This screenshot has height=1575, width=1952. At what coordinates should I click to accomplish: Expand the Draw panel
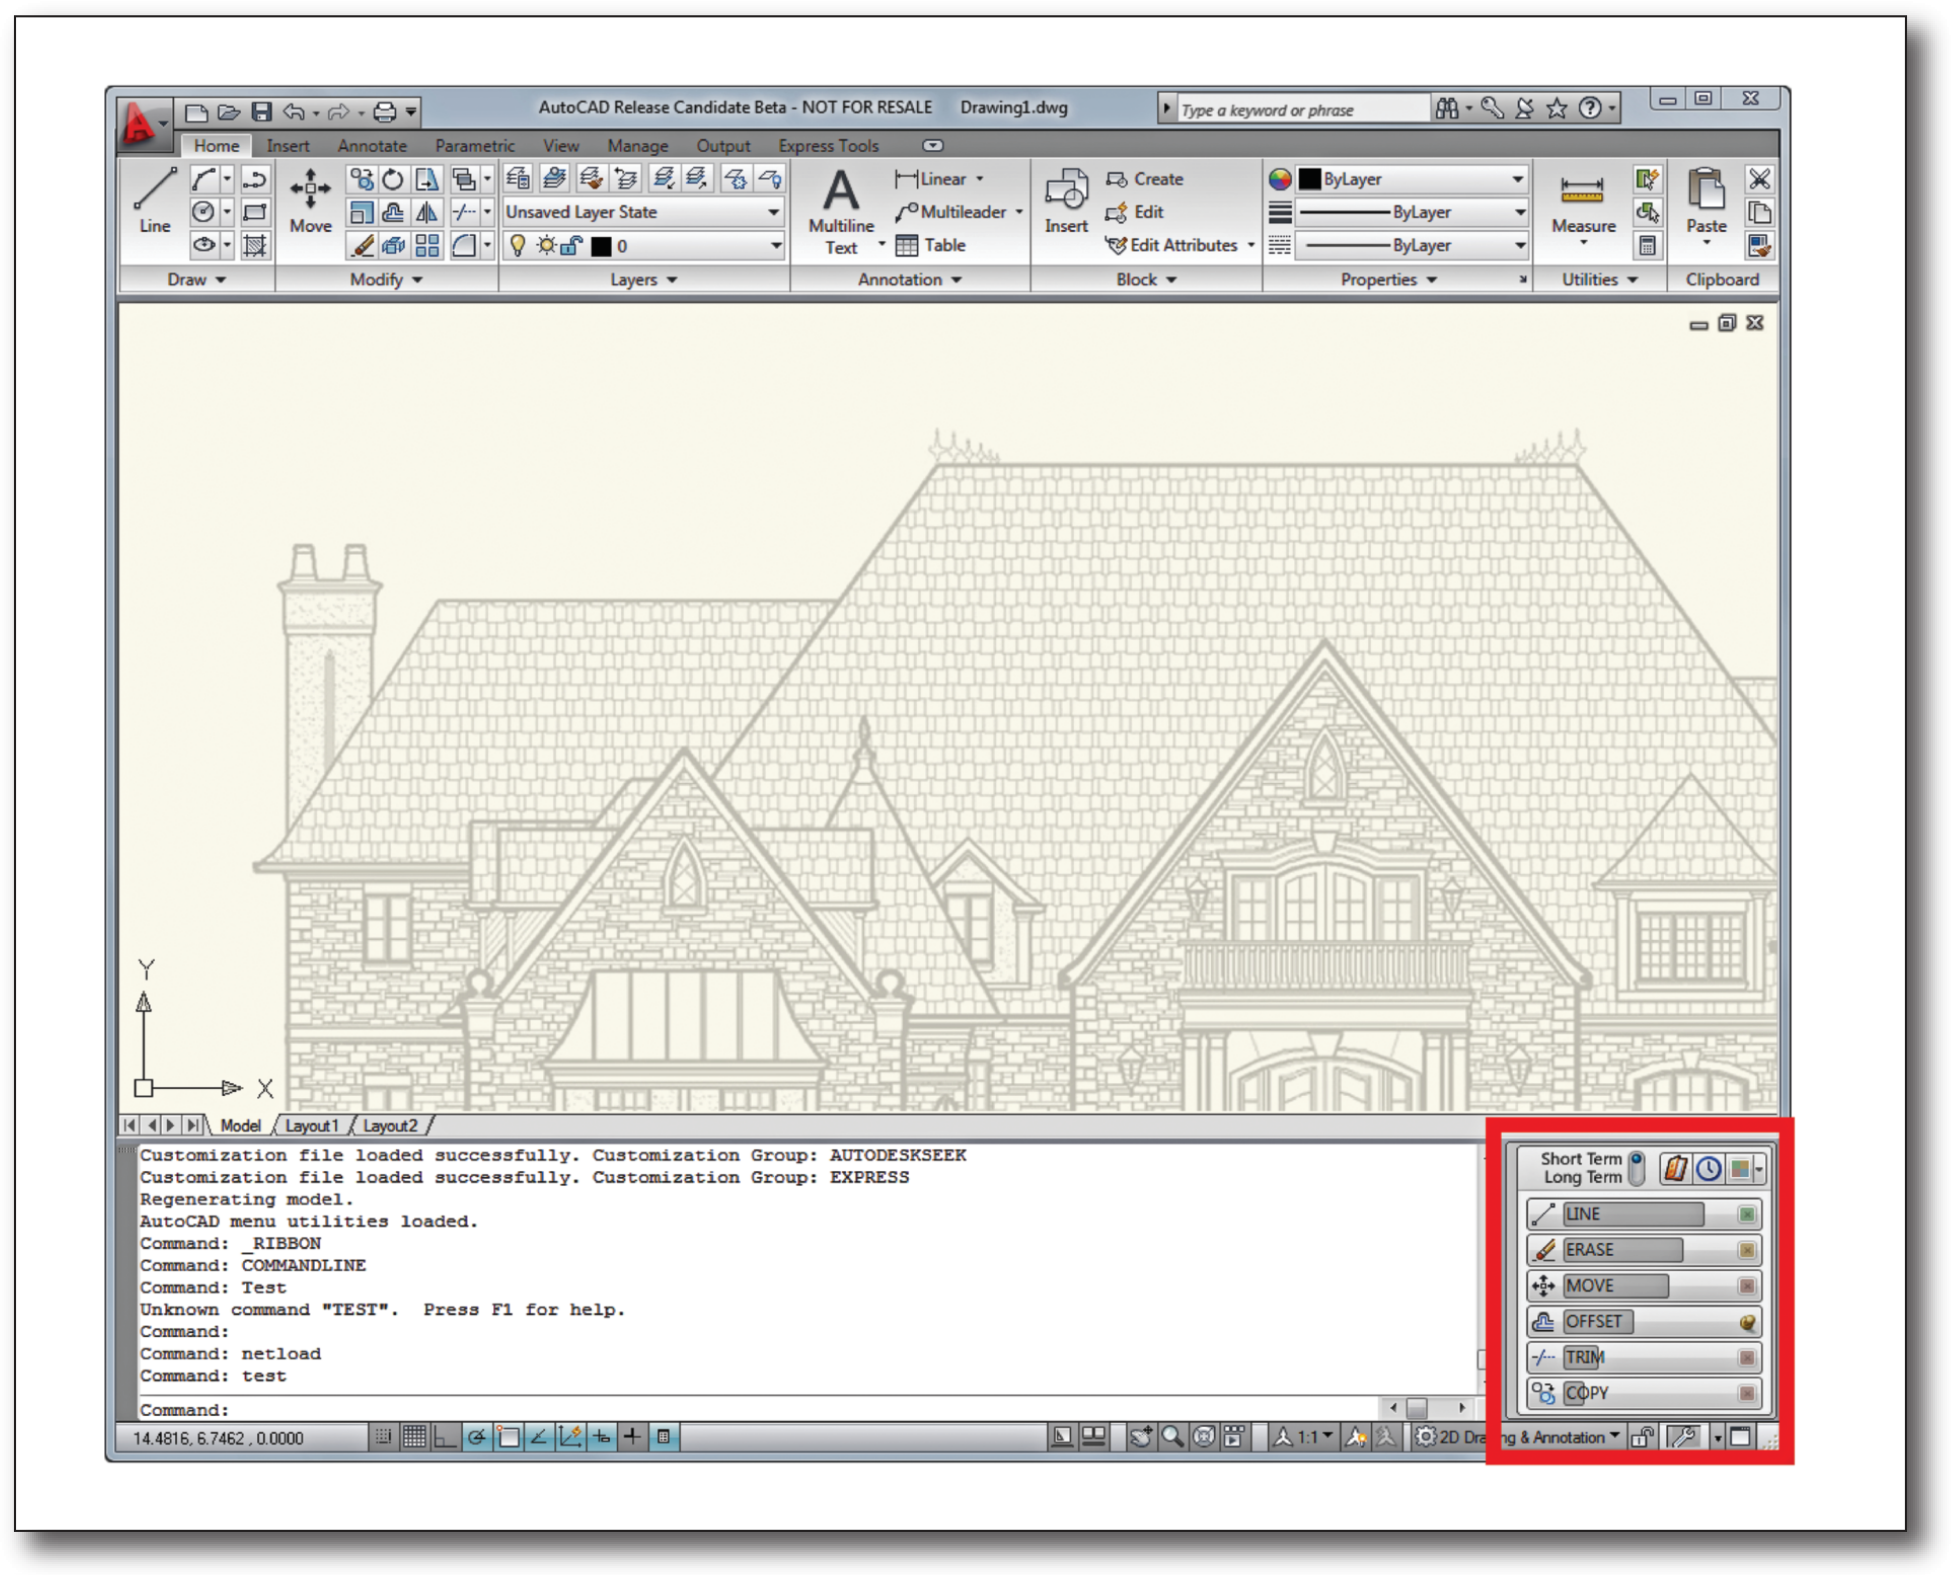[x=197, y=279]
